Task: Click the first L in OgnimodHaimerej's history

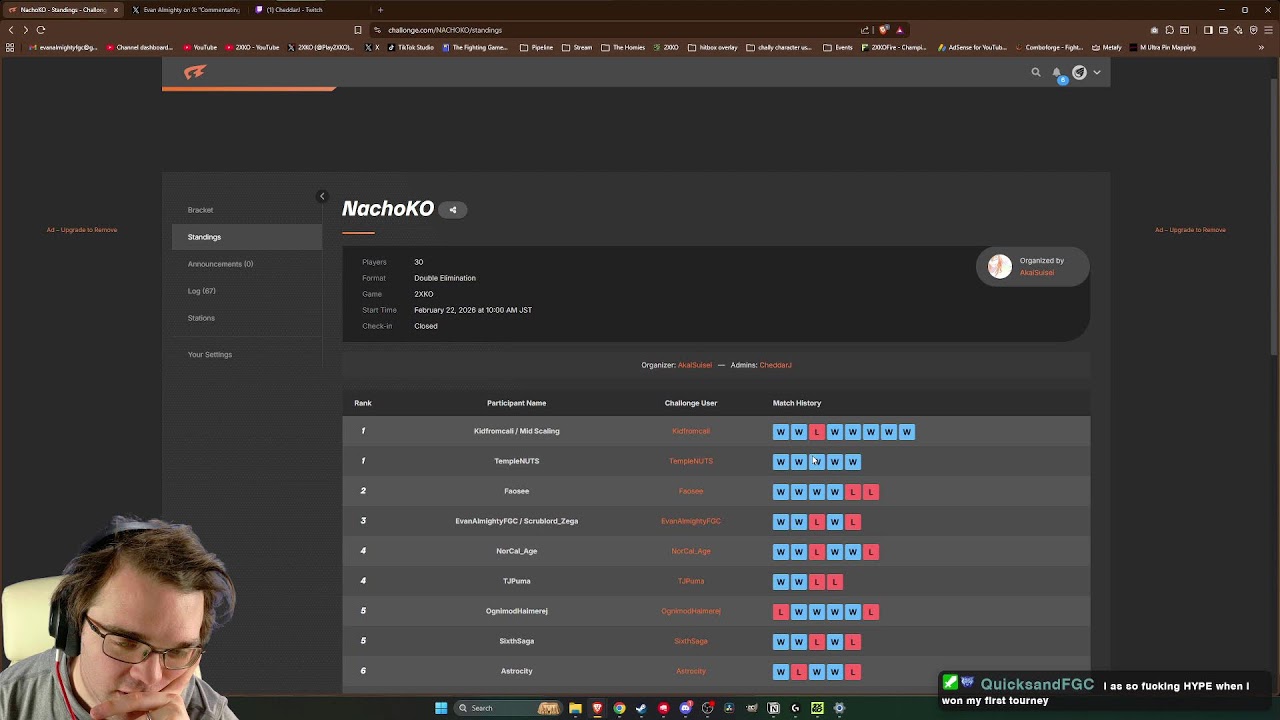Action: (x=781, y=612)
